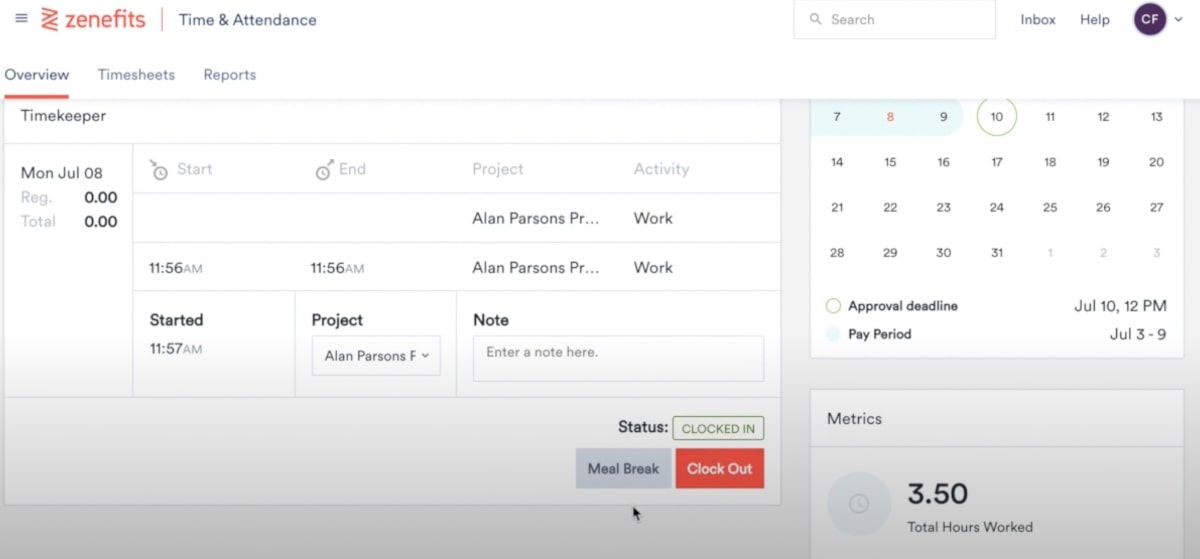Select July 26 on the calendar
This screenshot has width=1200, height=559.
[1103, 208]
